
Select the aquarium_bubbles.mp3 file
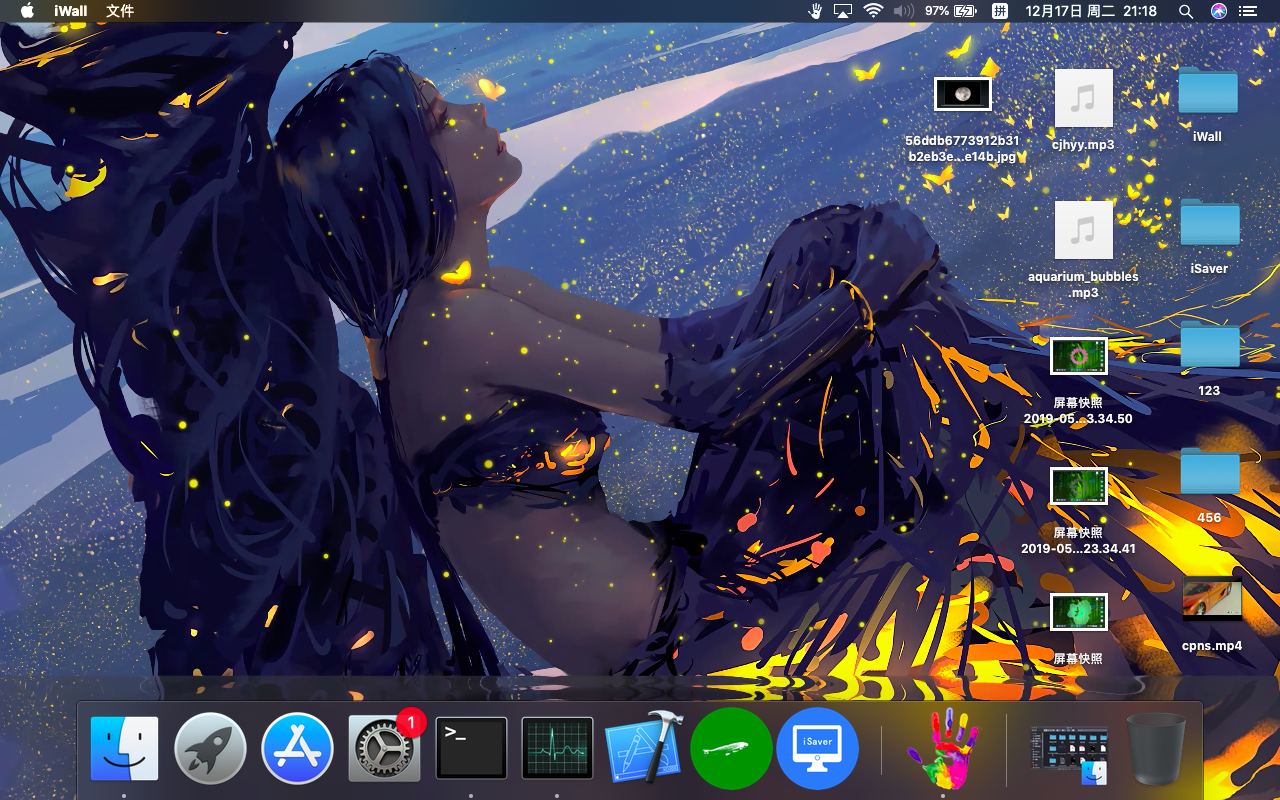tap(1083, 230)
